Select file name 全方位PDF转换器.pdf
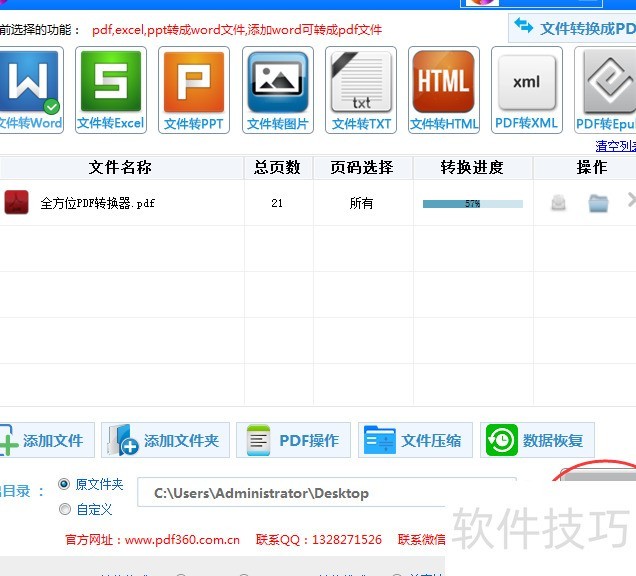 click(x=97, y=203)
